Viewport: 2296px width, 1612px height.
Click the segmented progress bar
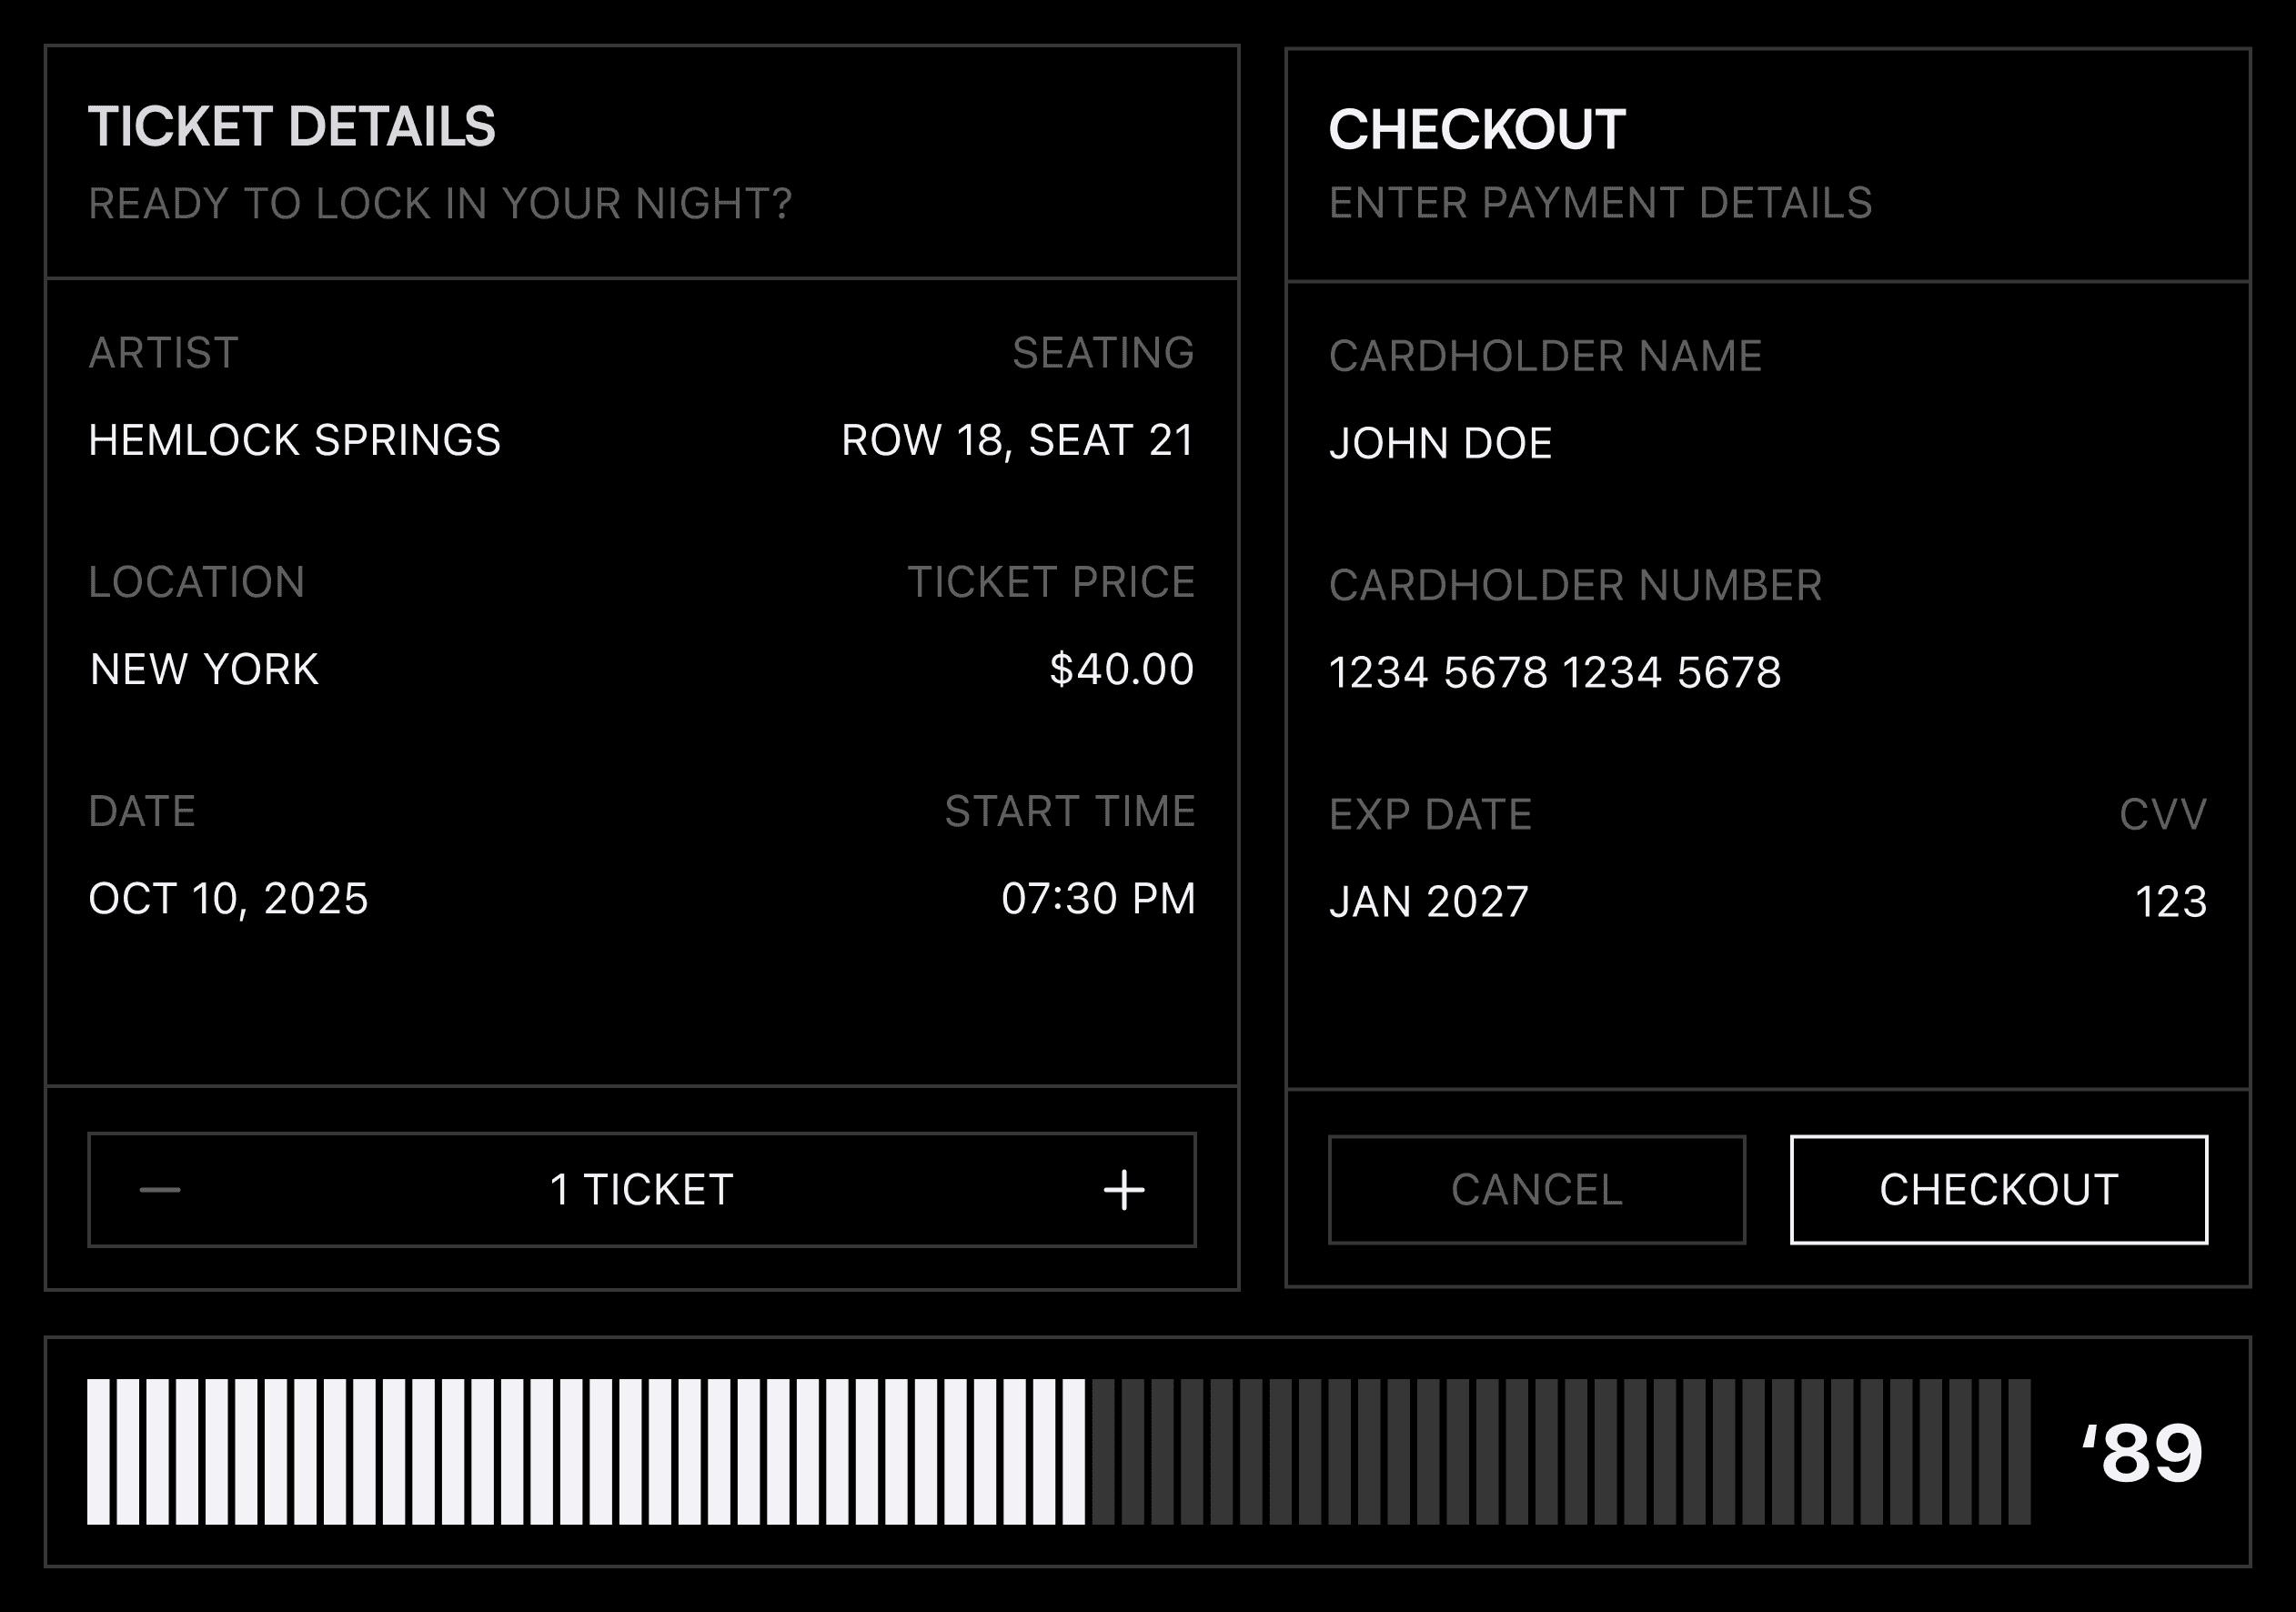tap(1058, 1452)
